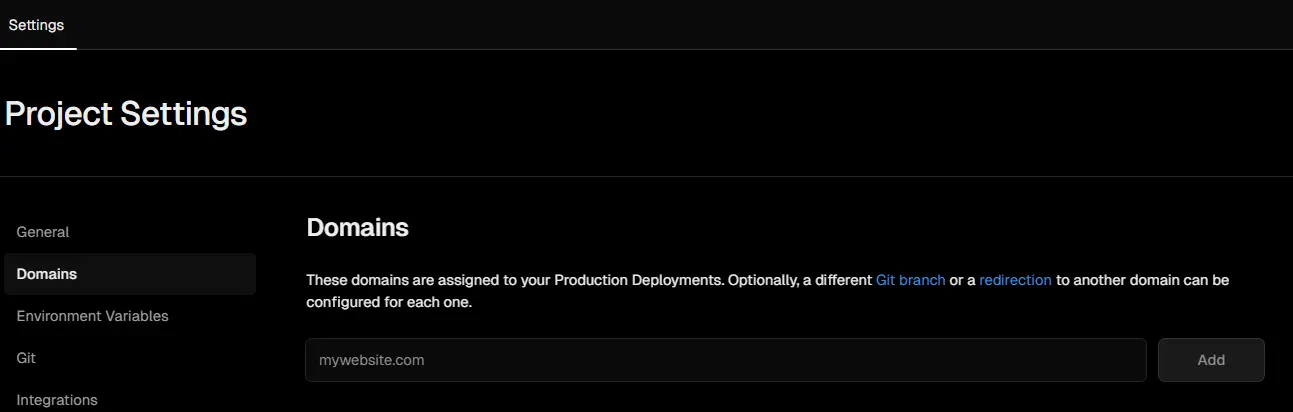Learn about configuring a different Git branch
The image size is (1293, 412).
pyautogui.click(x=910, y=280)
